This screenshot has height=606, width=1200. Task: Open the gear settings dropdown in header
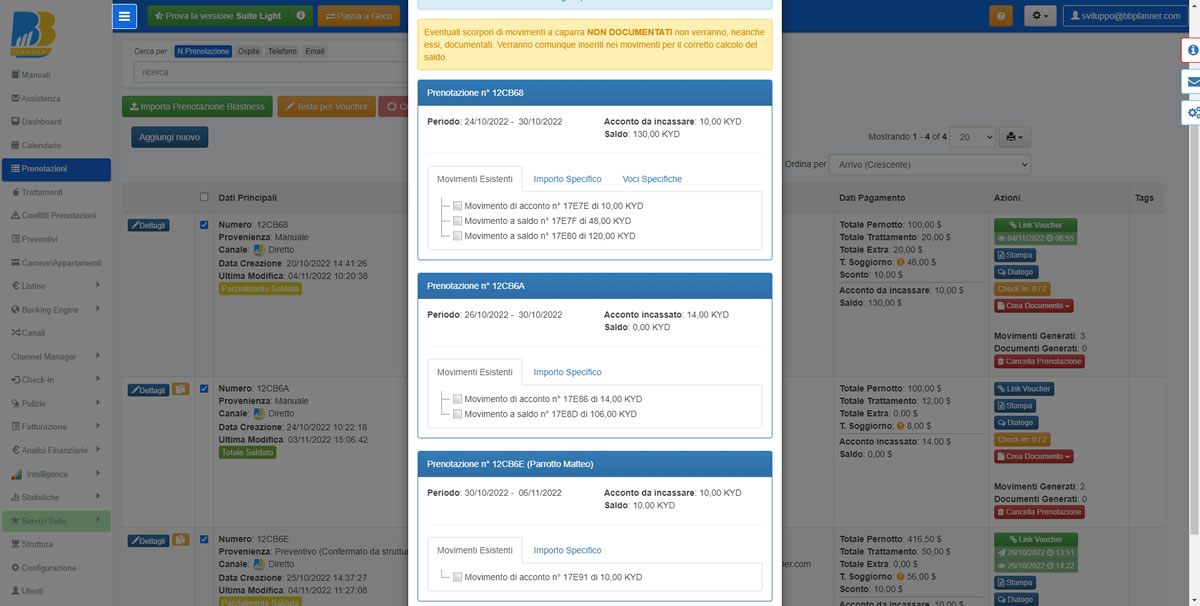[1041, 16]
